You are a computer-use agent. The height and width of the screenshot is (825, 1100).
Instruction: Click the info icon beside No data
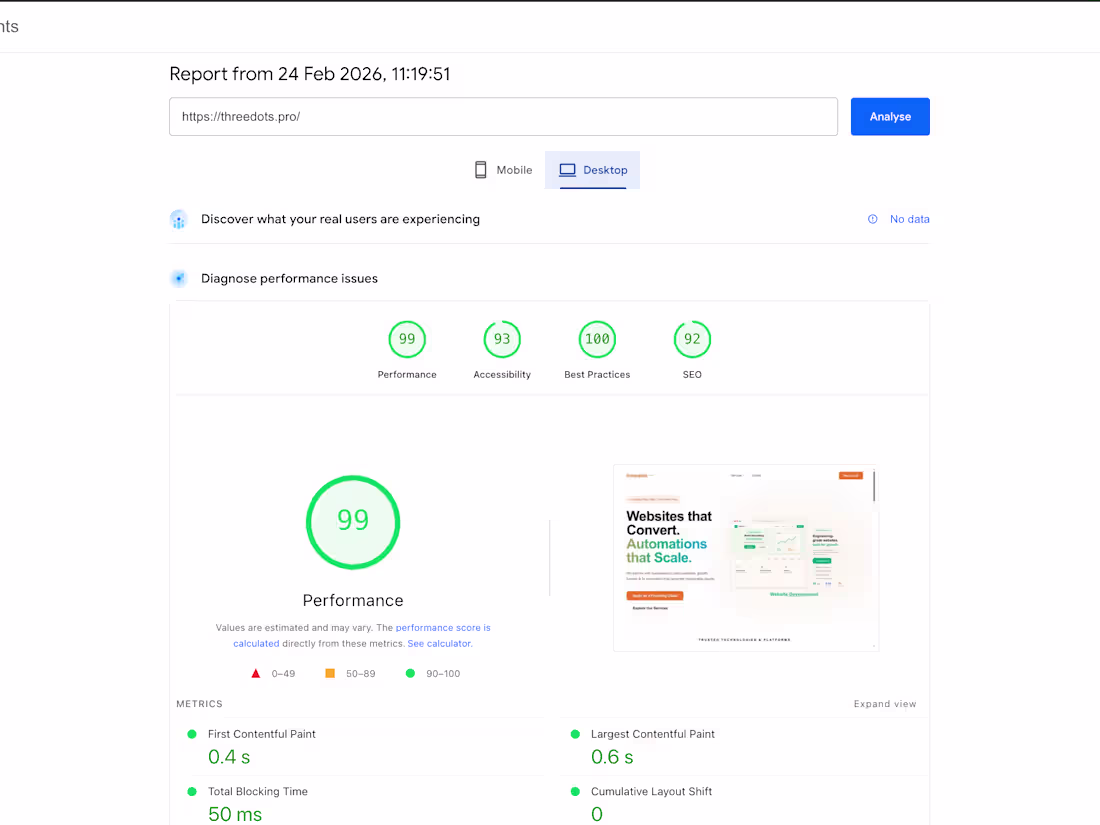click(873, 219)
